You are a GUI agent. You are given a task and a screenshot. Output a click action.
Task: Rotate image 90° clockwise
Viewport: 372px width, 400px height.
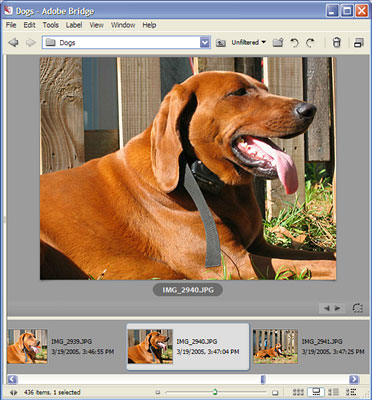310,43
